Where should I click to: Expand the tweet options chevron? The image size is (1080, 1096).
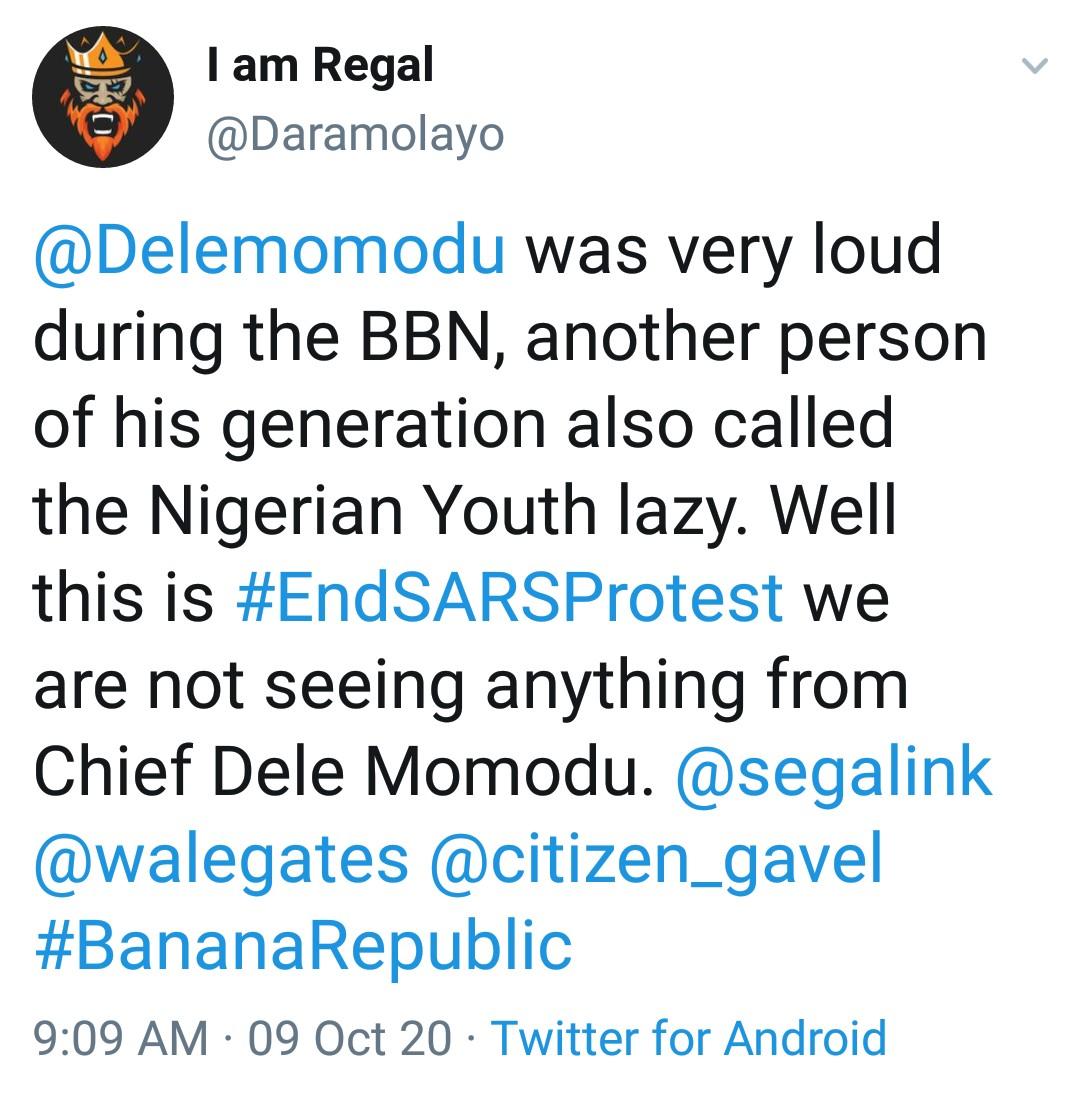(1035, 66)
